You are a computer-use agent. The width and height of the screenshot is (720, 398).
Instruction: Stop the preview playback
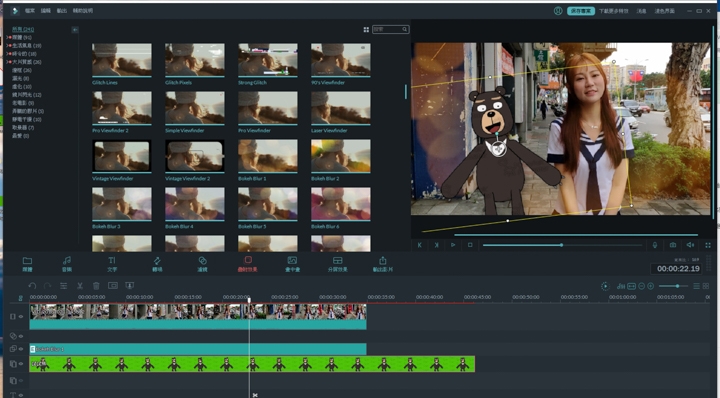point(470,245)
